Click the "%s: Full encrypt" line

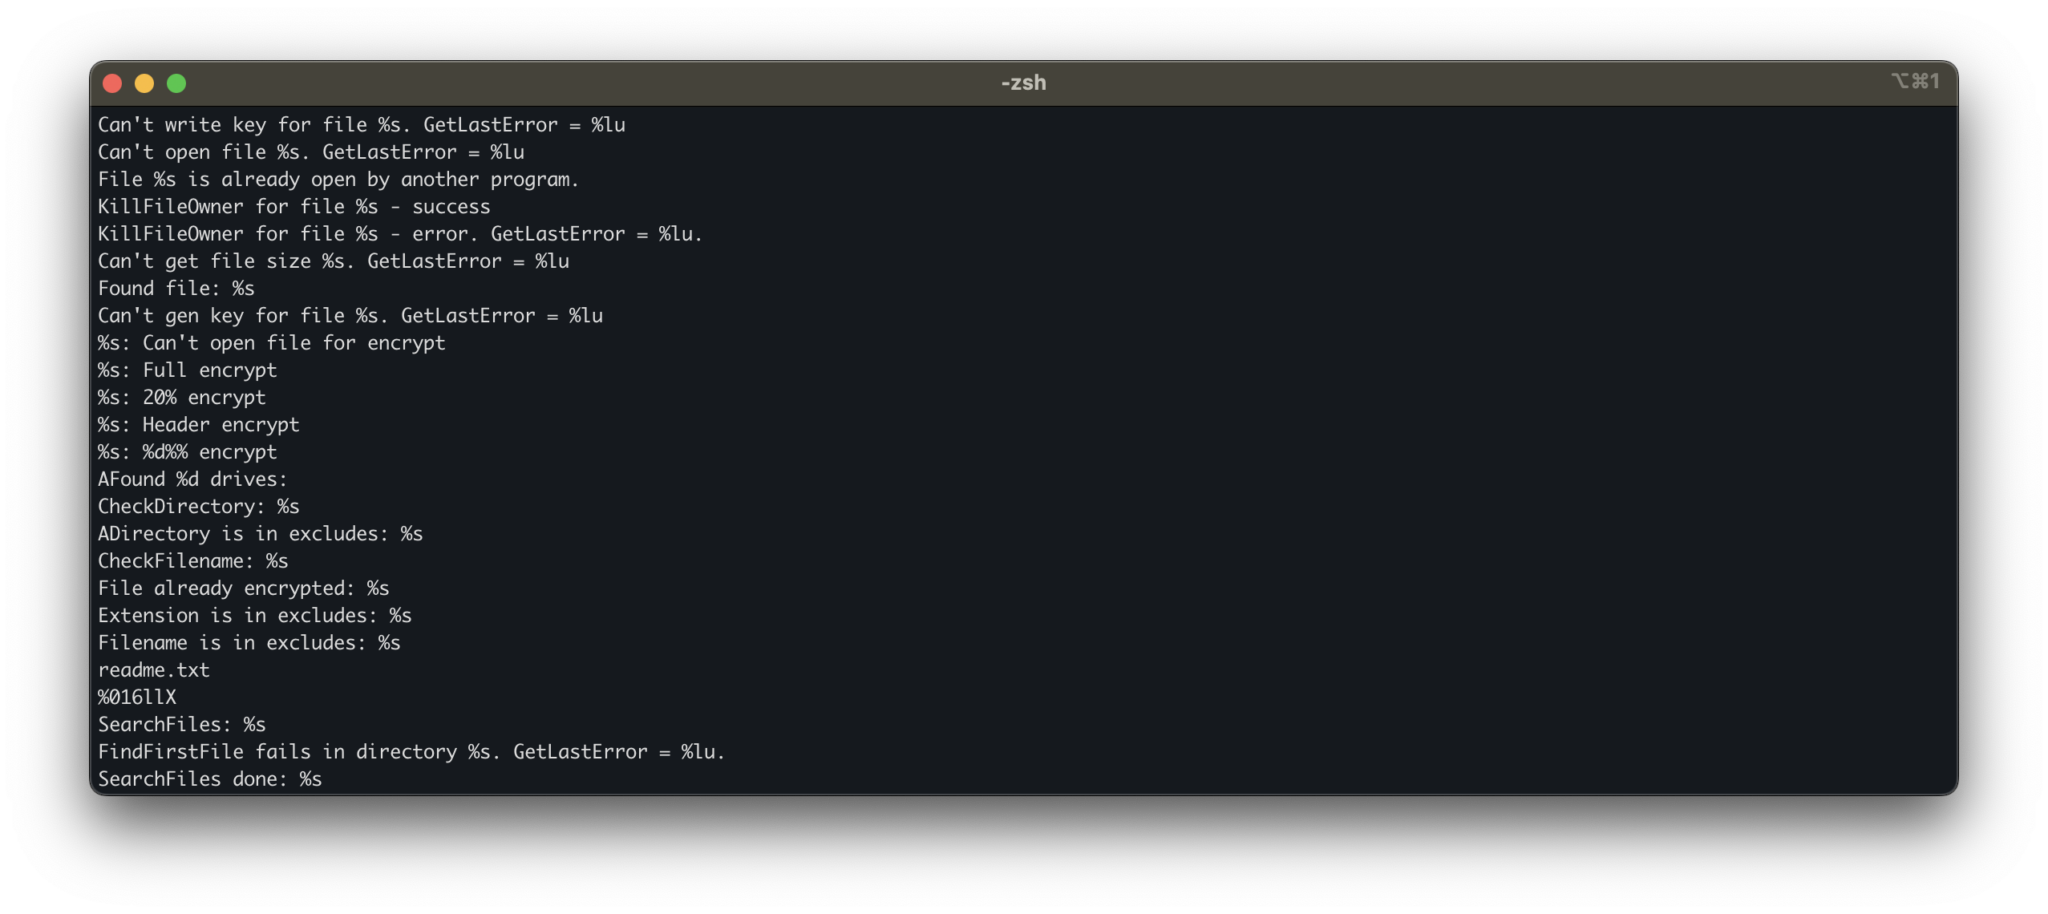[x=187, y=370]
